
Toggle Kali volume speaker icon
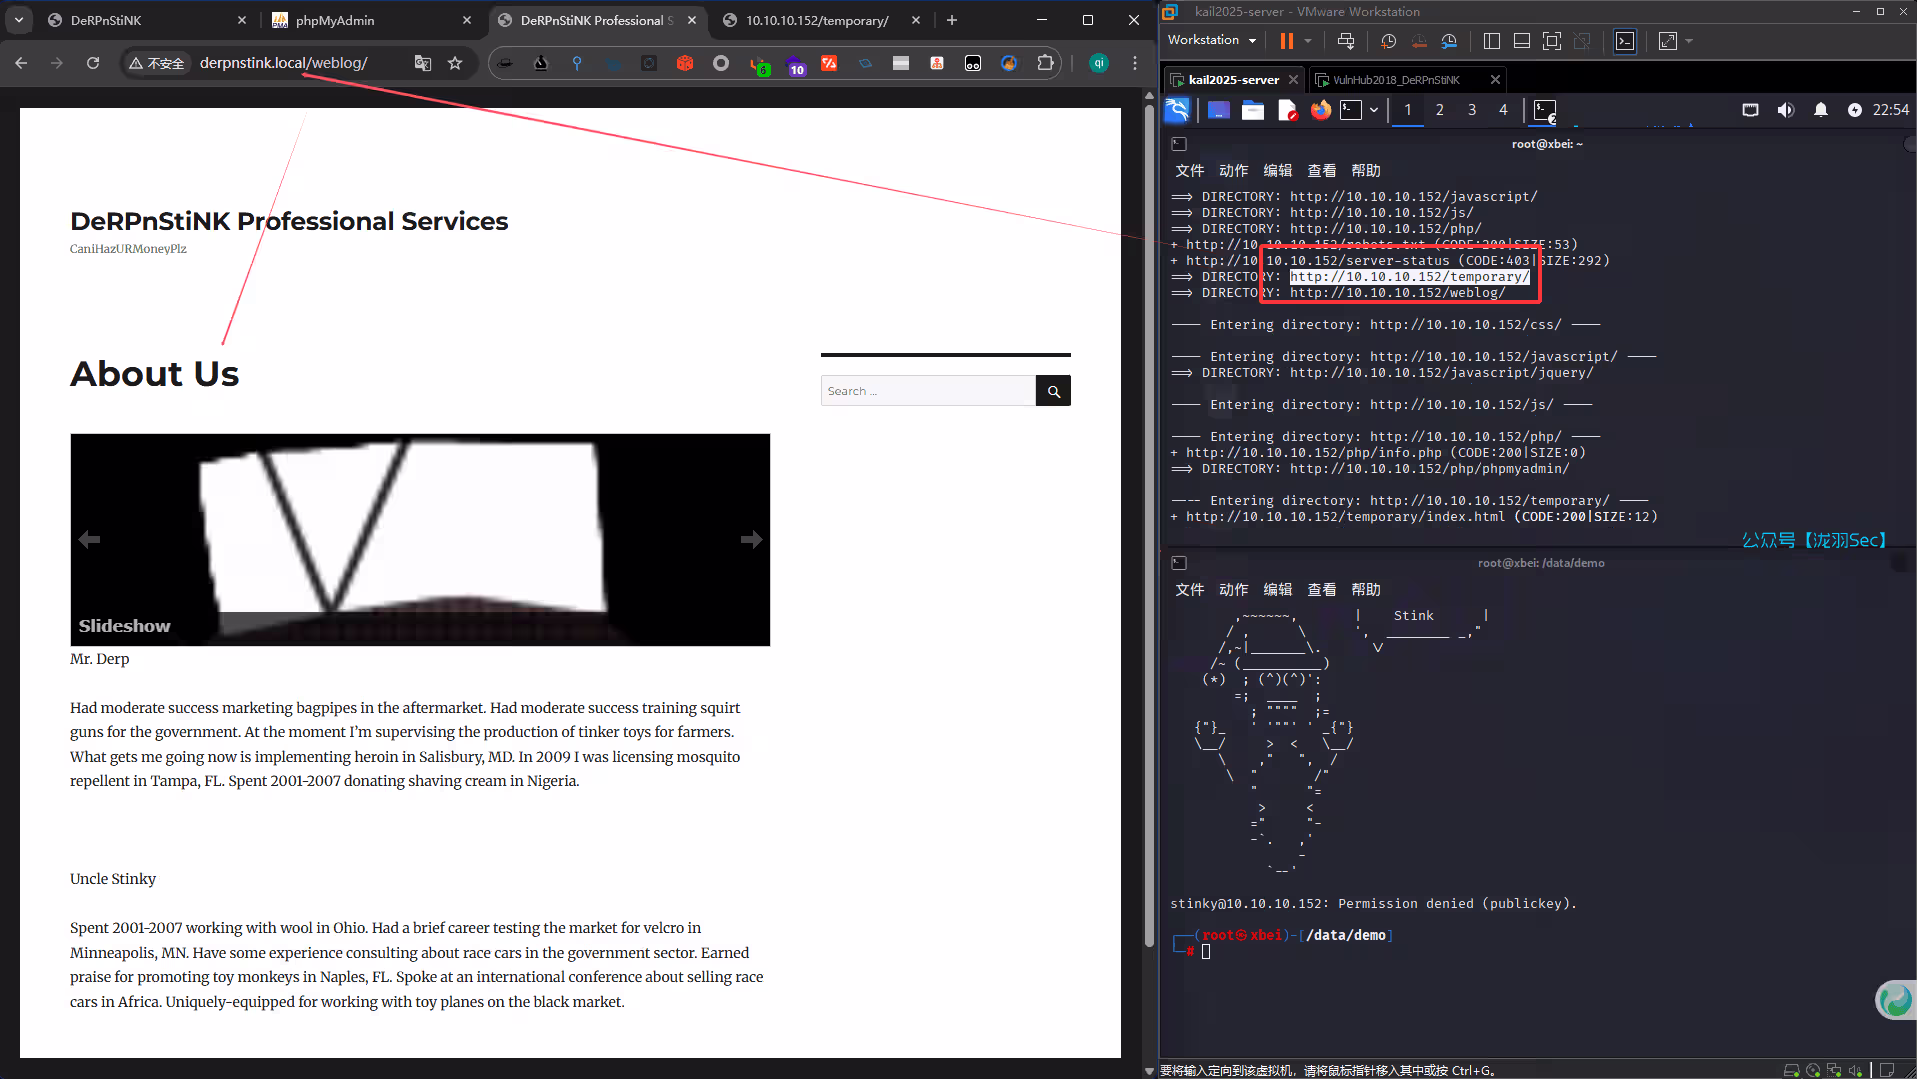tap(1785, 110)
